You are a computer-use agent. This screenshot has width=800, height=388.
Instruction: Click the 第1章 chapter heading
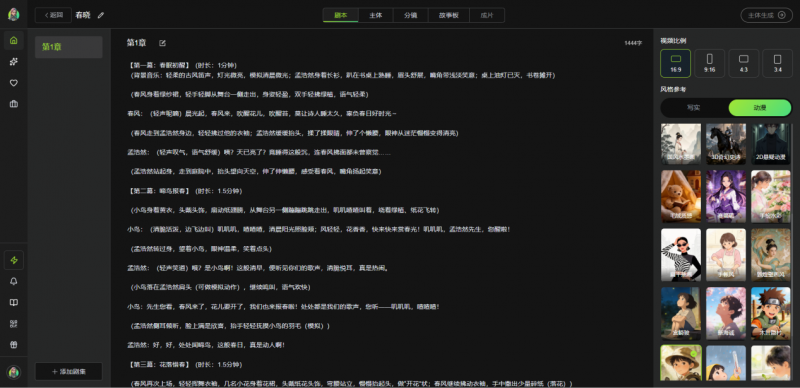click(x=137, y=43)
